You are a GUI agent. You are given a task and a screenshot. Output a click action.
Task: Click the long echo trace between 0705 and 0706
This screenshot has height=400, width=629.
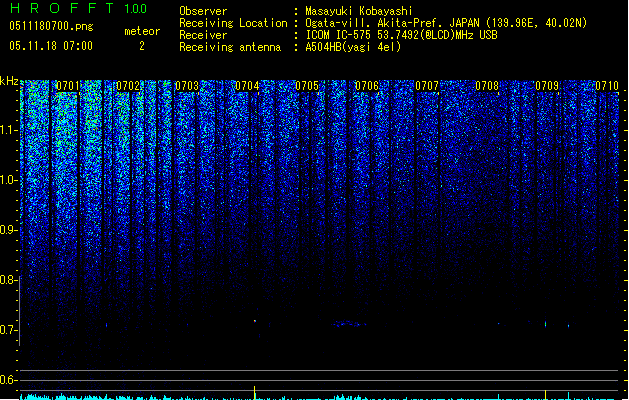(x=349, y=323)
